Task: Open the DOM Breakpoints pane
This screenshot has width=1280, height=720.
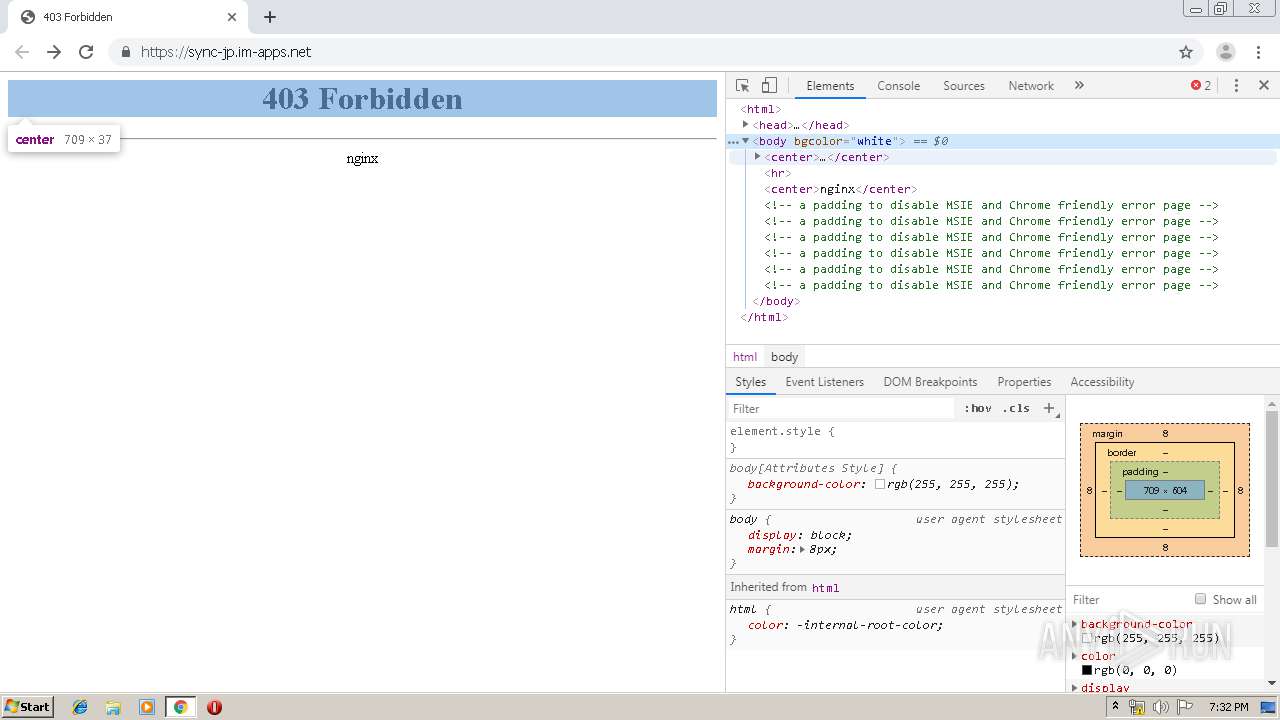Action: click(930, 382)
